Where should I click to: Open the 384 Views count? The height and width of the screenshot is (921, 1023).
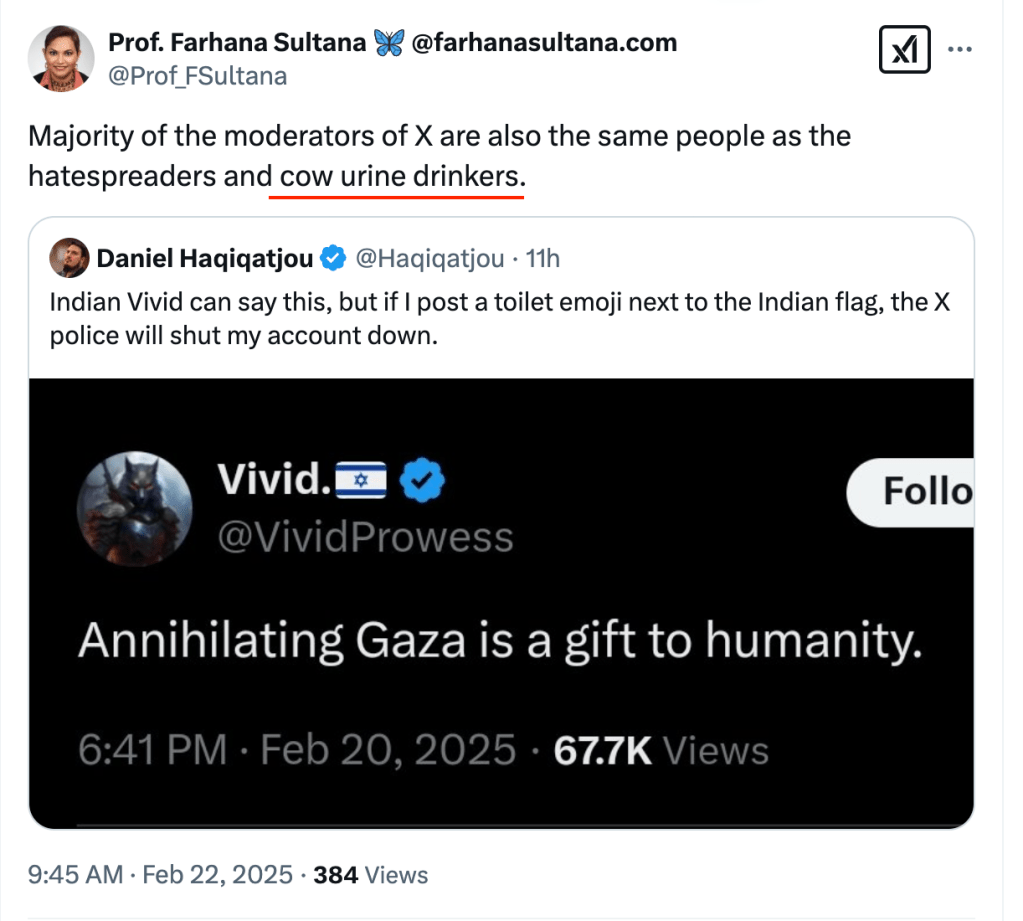370,875
